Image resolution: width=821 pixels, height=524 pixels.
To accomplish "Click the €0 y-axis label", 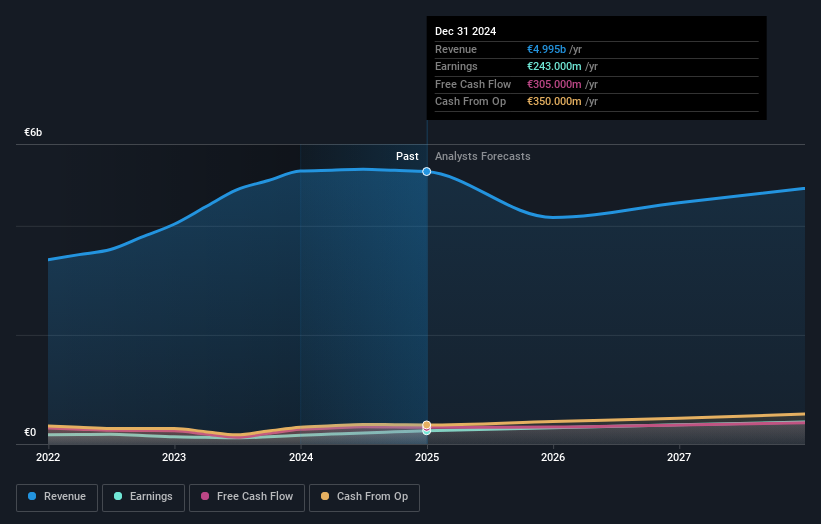I will [x=30, y=432].
